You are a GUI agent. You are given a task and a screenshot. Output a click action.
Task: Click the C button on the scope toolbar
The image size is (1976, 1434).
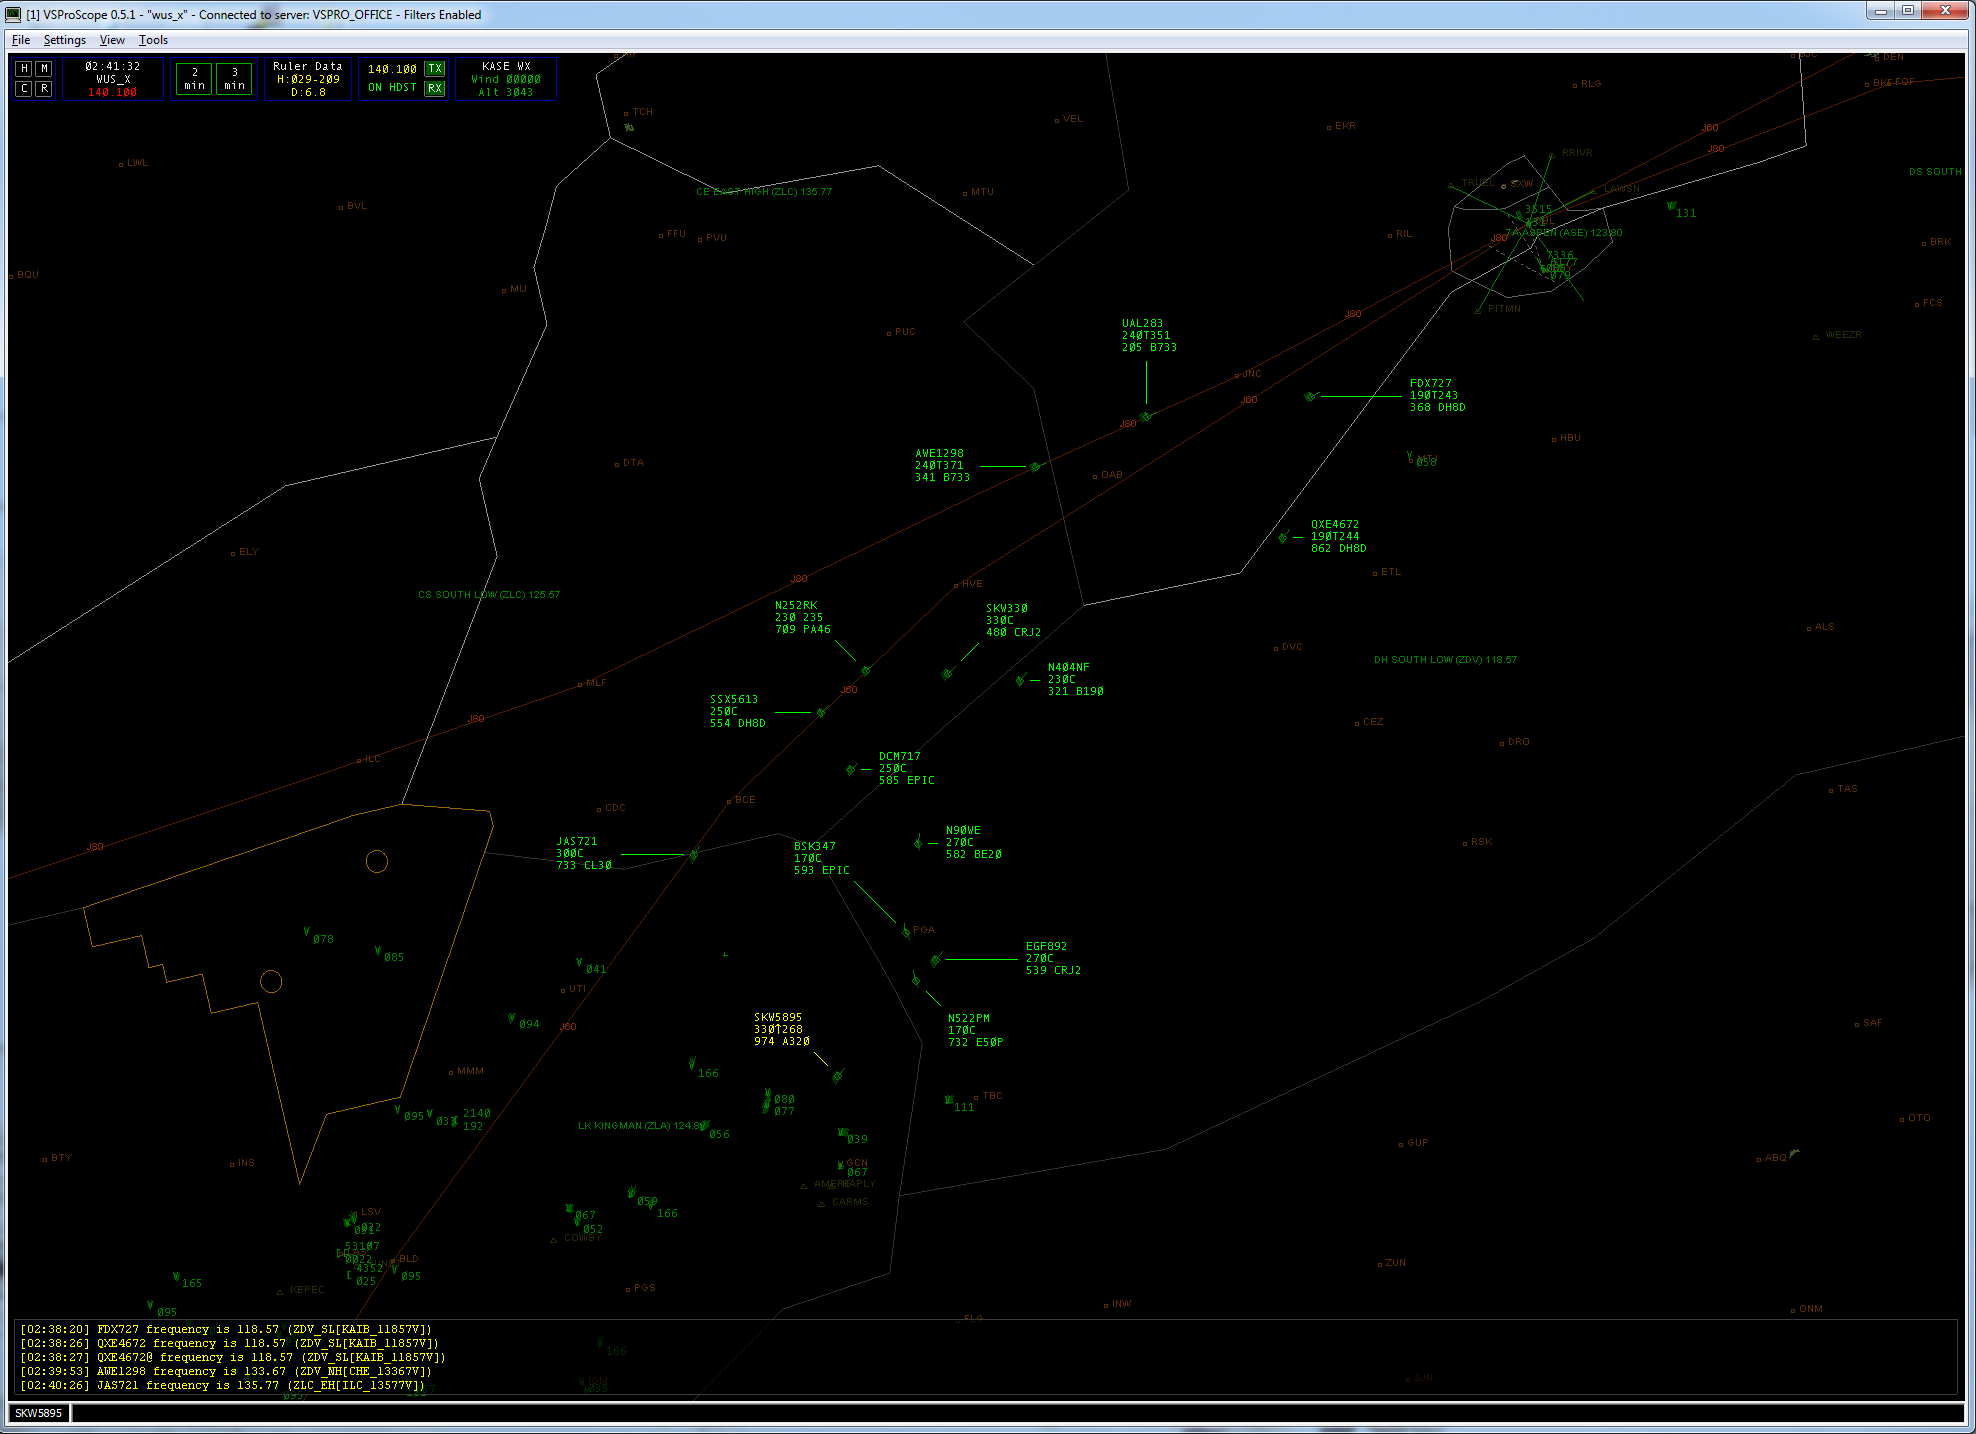pos(23,88)
